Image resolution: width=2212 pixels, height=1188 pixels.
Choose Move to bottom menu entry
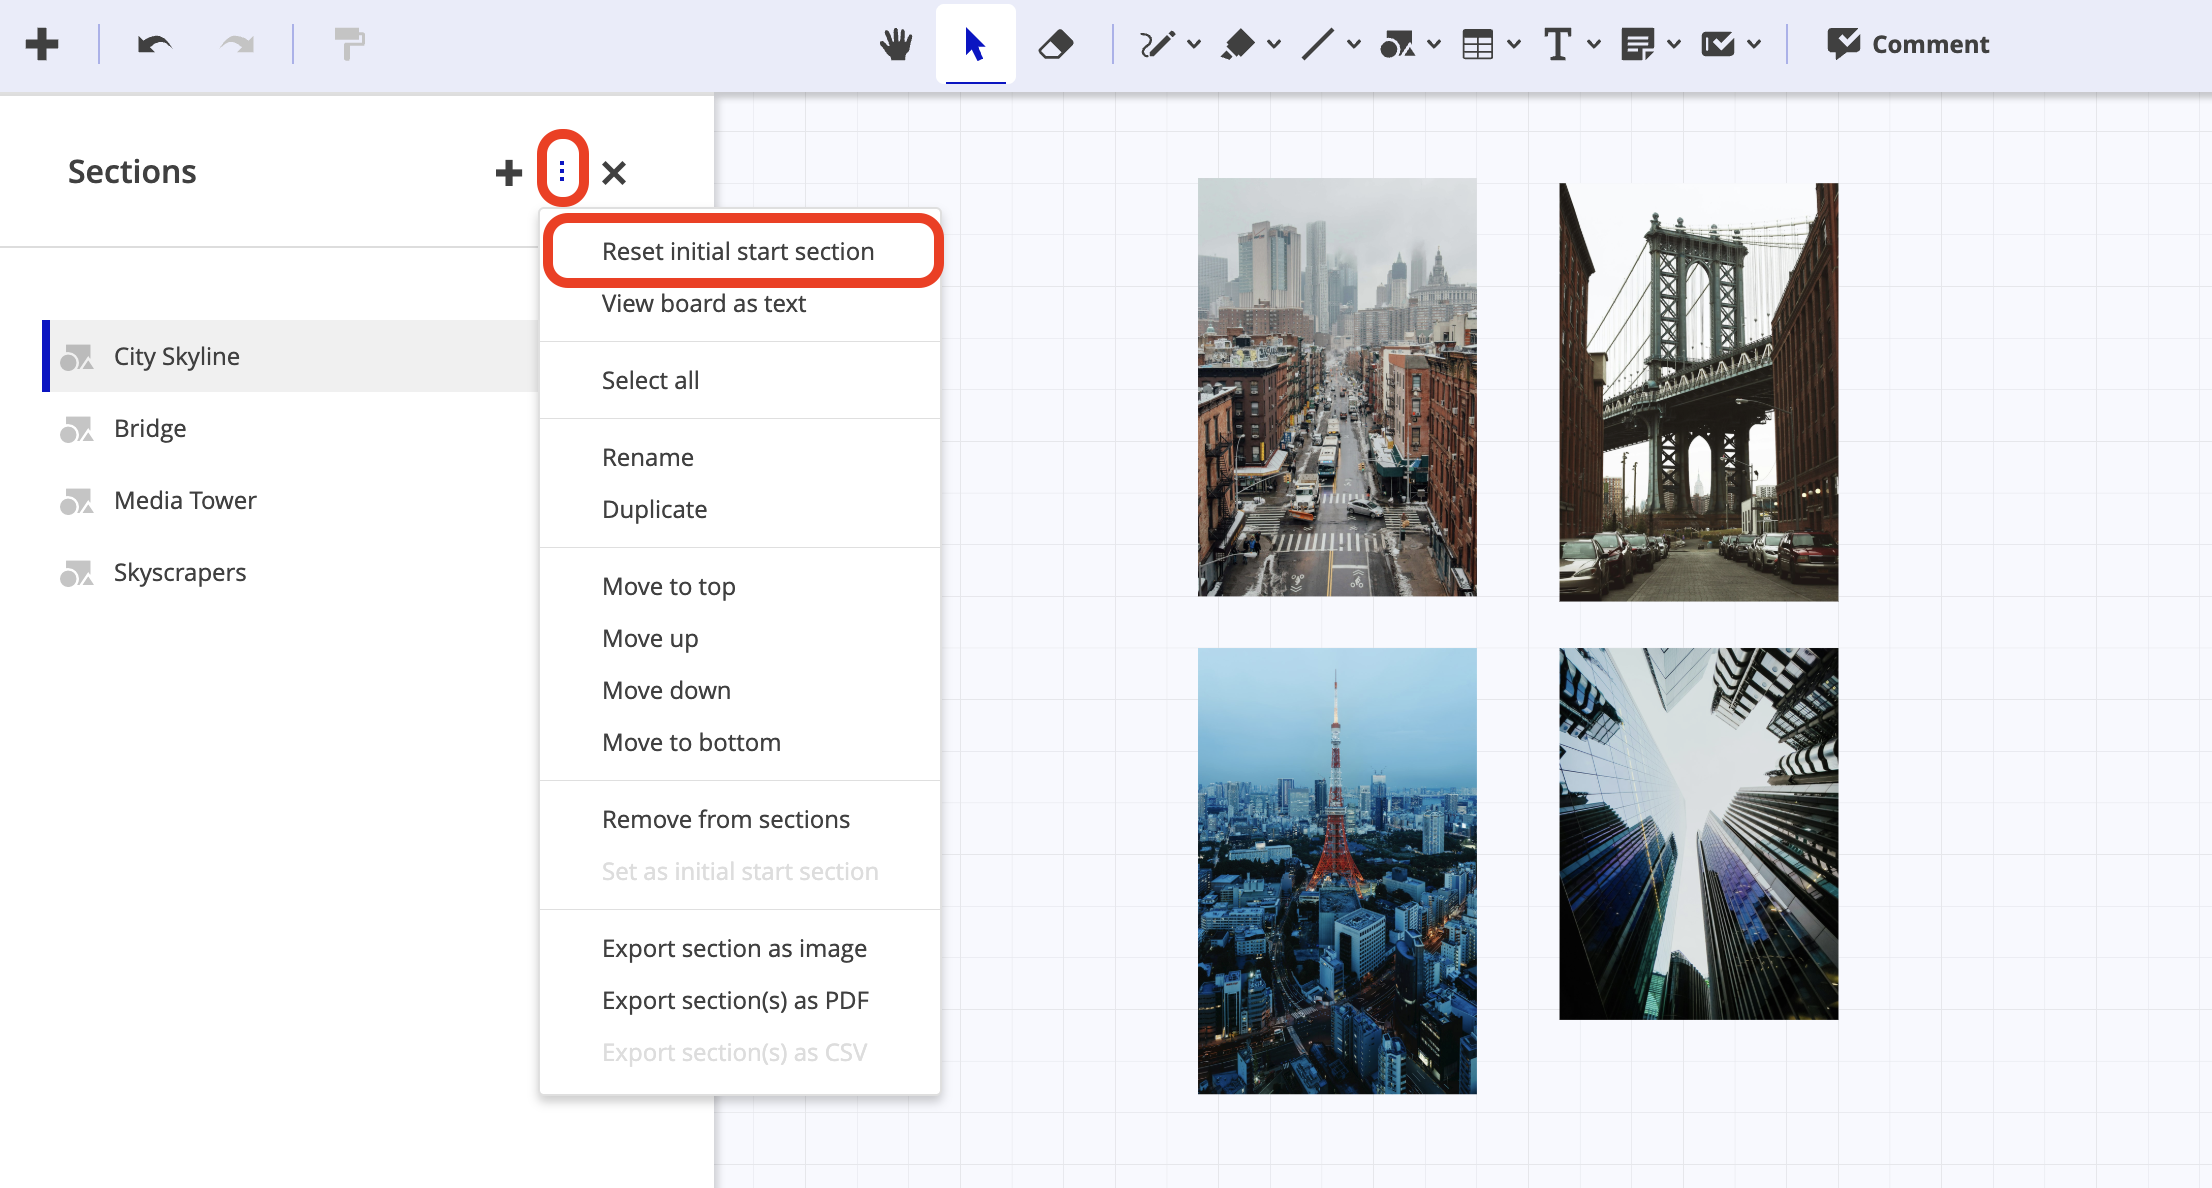point(691,742)
